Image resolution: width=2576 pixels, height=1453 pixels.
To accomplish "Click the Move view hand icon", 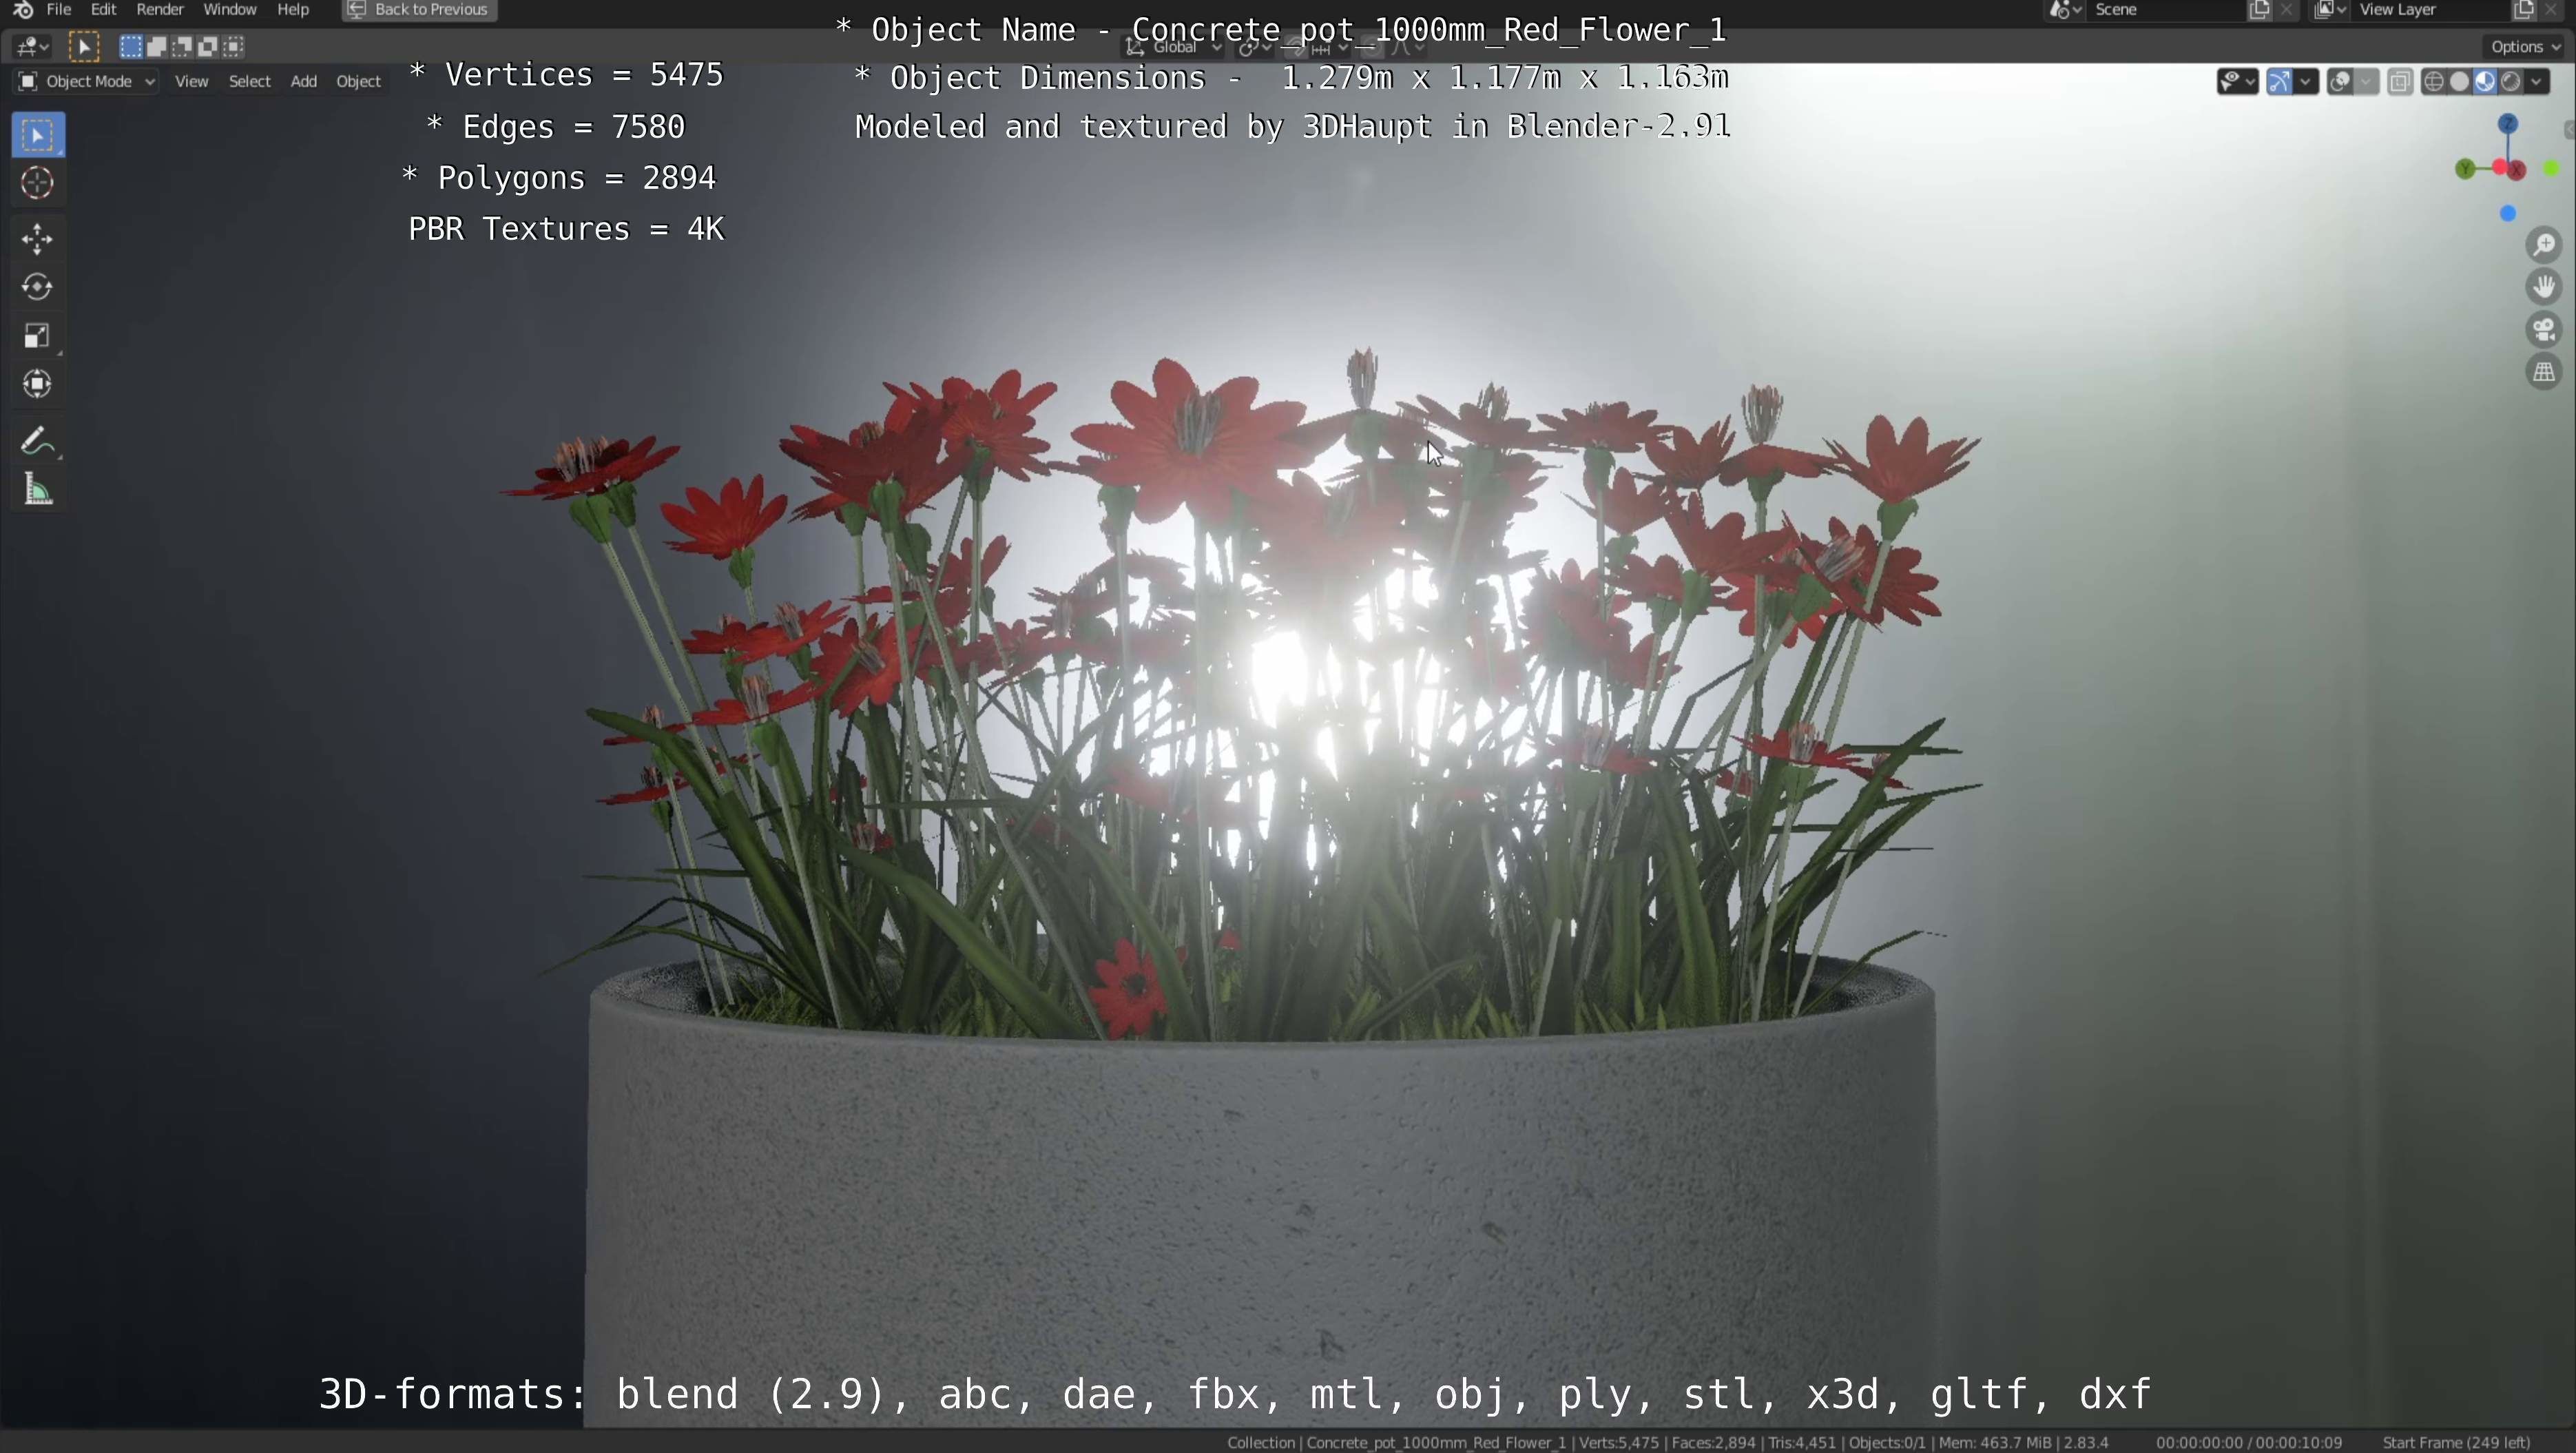I will (2544, 287).
